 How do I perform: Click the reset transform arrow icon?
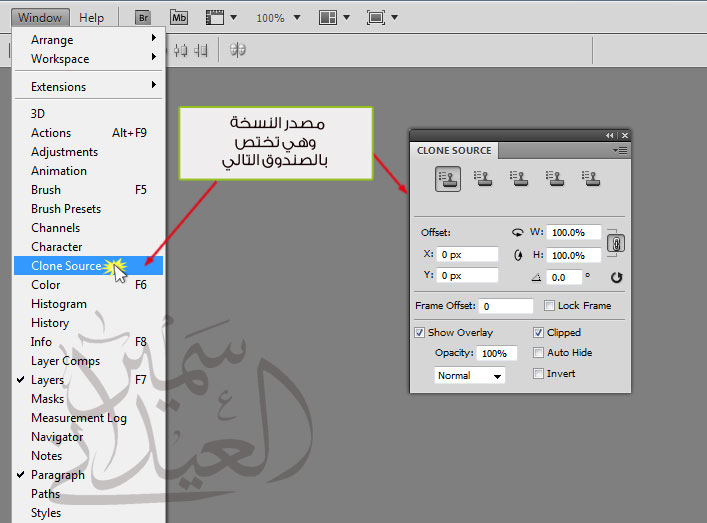tap(616, 278)
